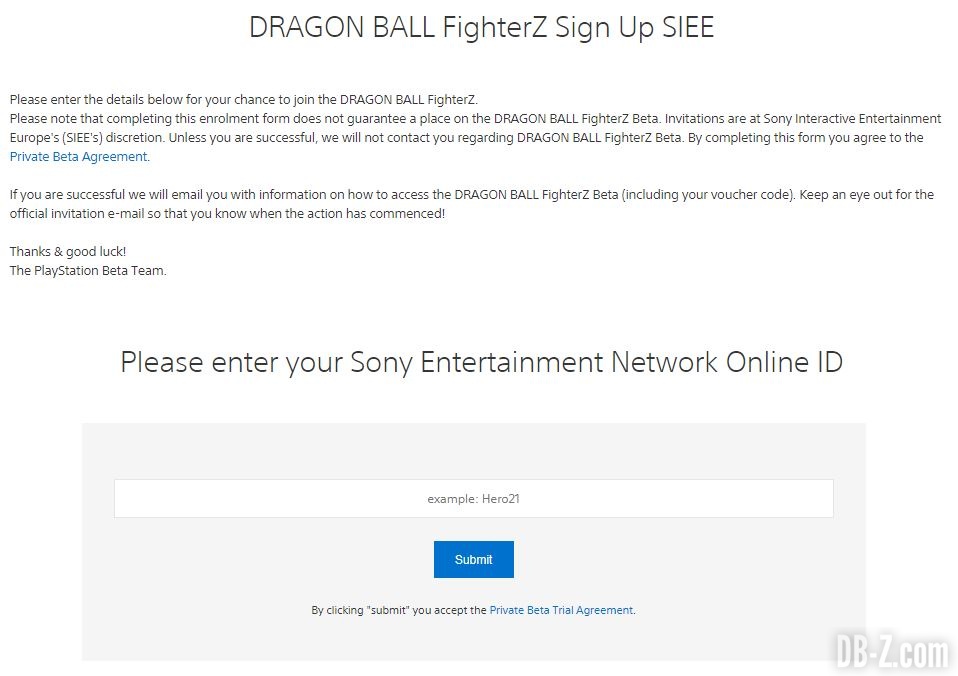Focus the Online ID field showing example: Hero21
The height and width of the screenshot is (676, 958).
[474, 499]
